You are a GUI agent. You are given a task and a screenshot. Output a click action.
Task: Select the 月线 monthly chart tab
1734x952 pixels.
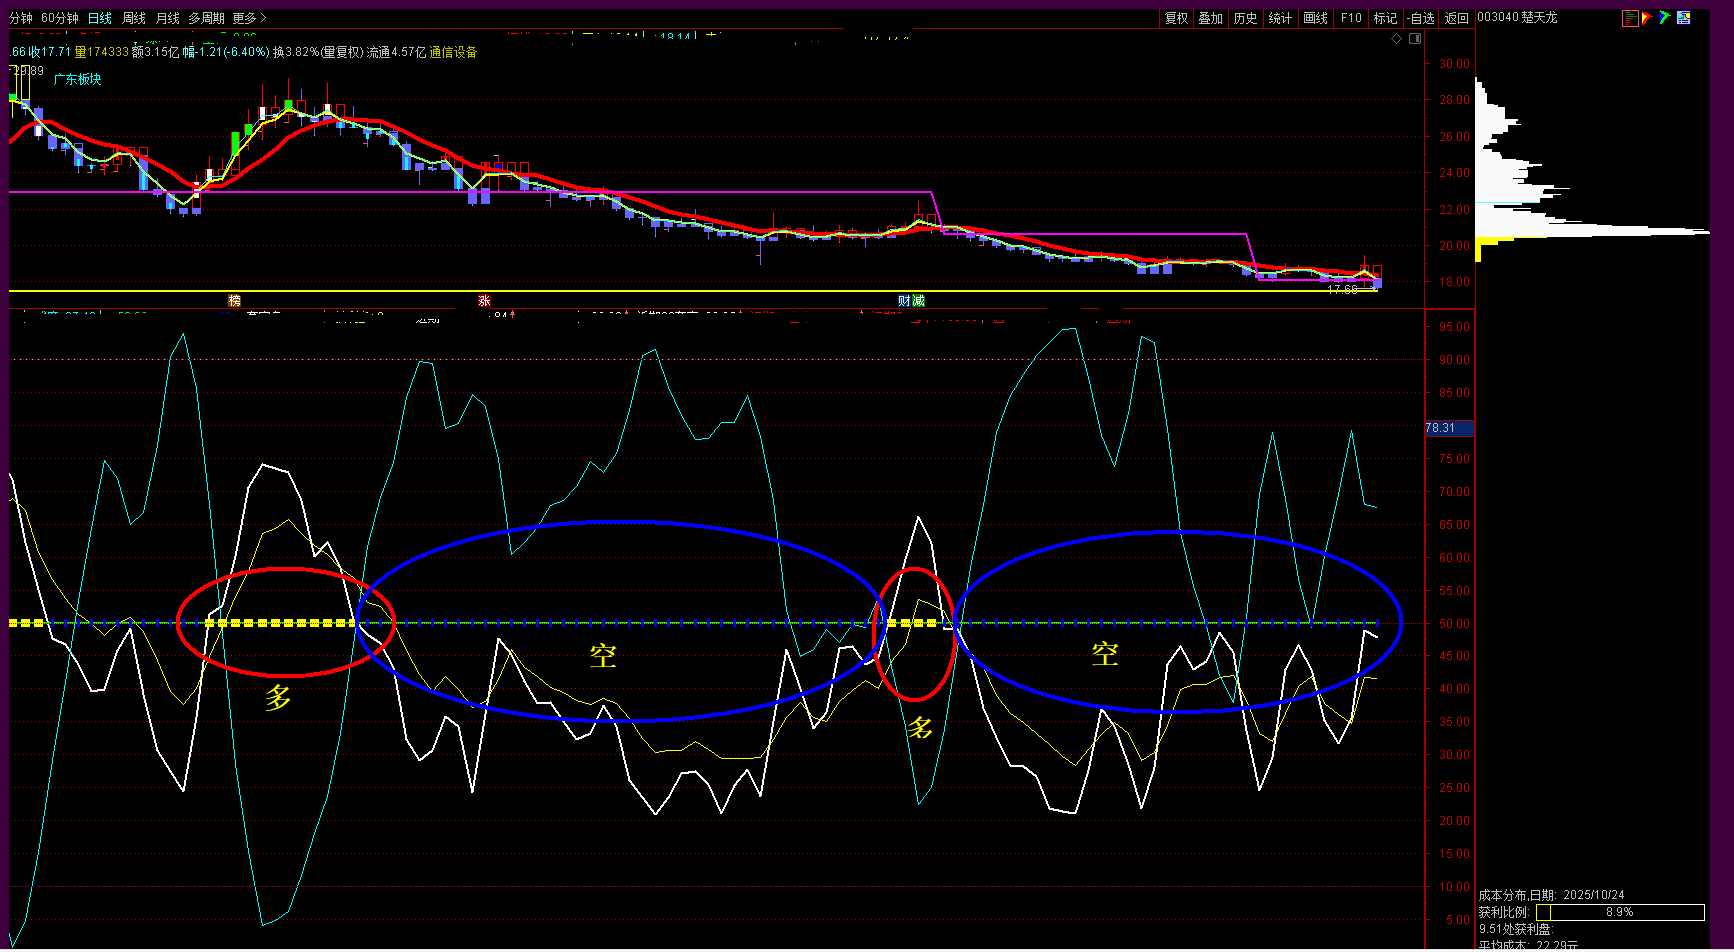(x=168, y=18)
